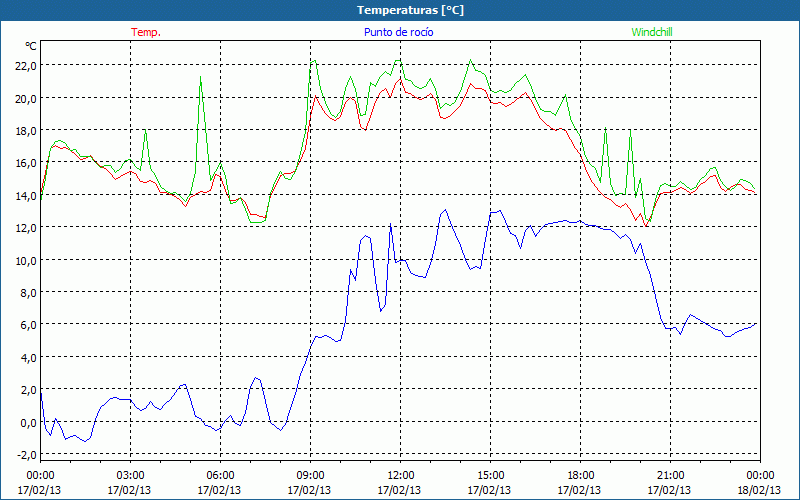This screenshot has width=800, height=500.
Task: Click the blue dew point peak near 13:30
Action: pos(445,210)
